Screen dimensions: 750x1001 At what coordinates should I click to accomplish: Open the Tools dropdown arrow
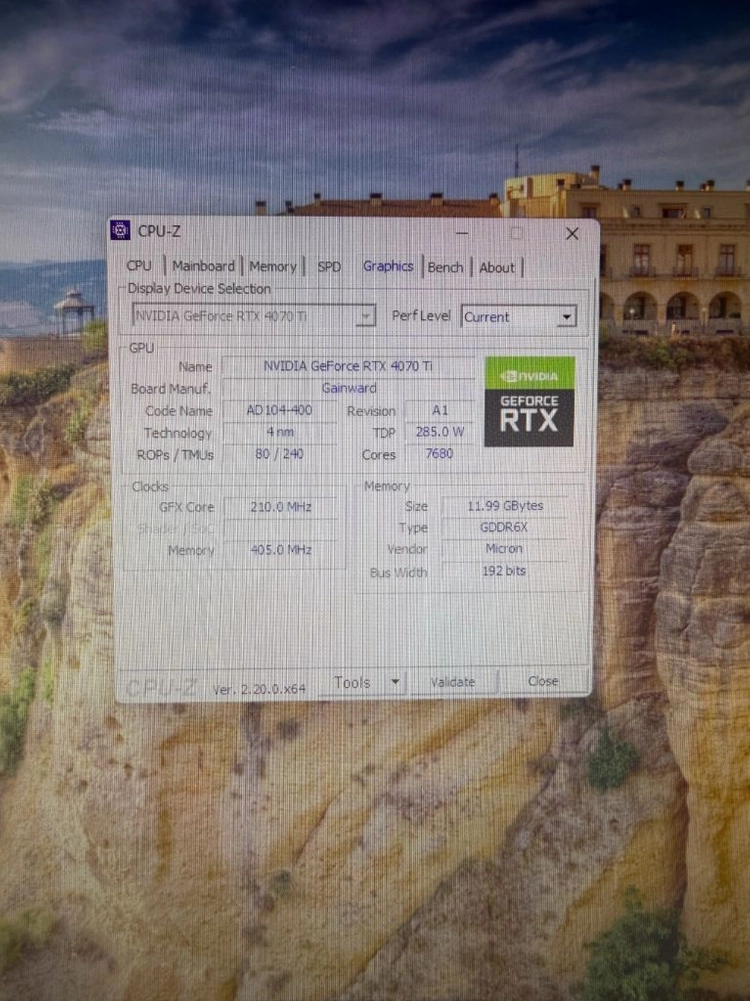coord(395,682)
